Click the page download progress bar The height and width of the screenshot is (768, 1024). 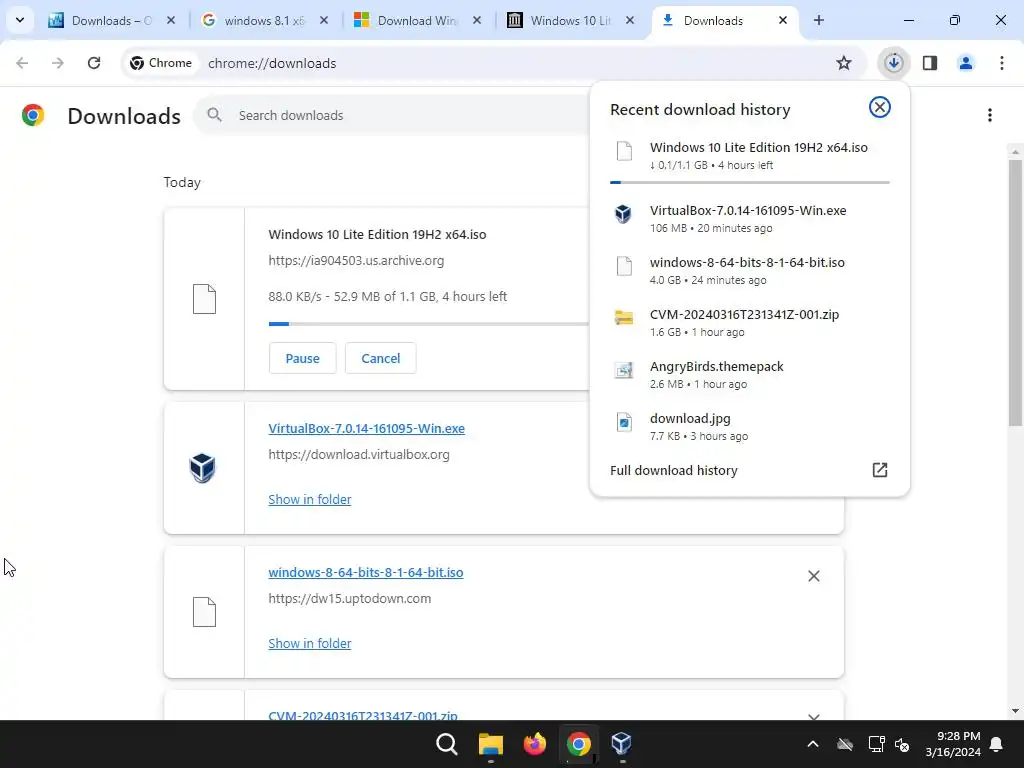coord(428,323)
